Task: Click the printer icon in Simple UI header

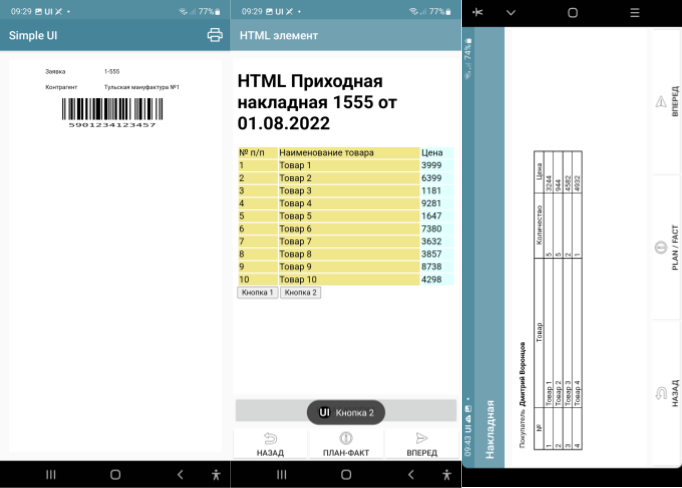Action: pos(214,35)
